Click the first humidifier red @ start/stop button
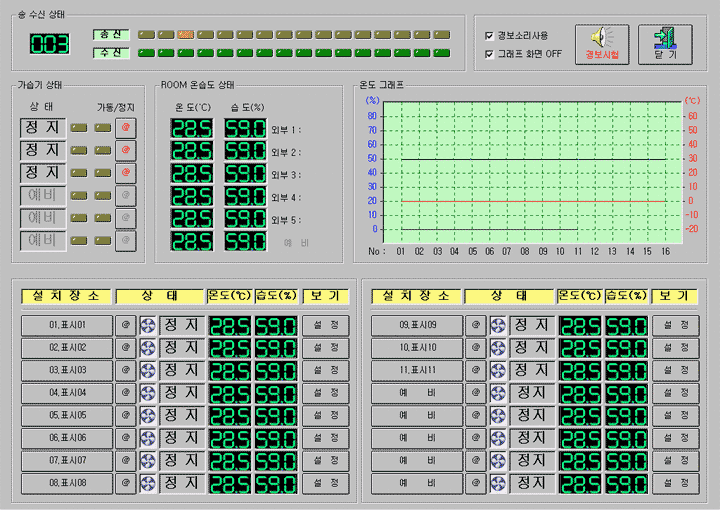Image resolution: width=720 pixels, height=510 pixels. click(x=125, y=128)
